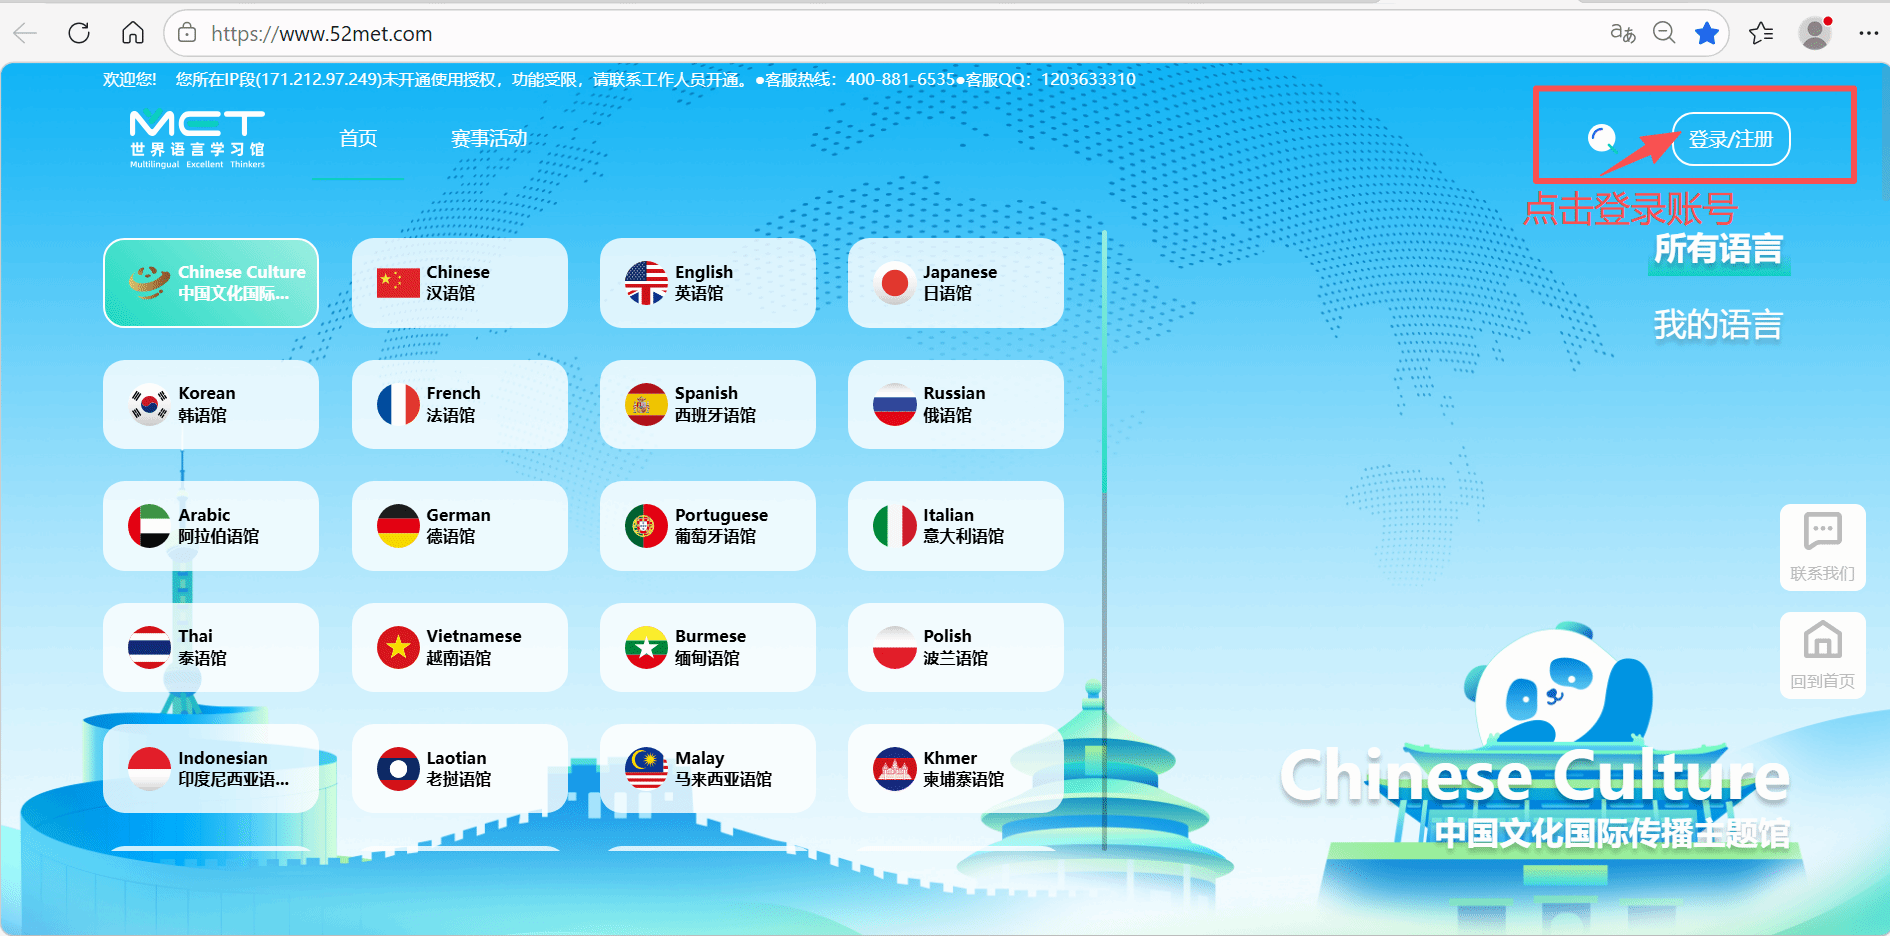
Task: Click the search magnifier icon near login
Action: tap(1602, 138)
